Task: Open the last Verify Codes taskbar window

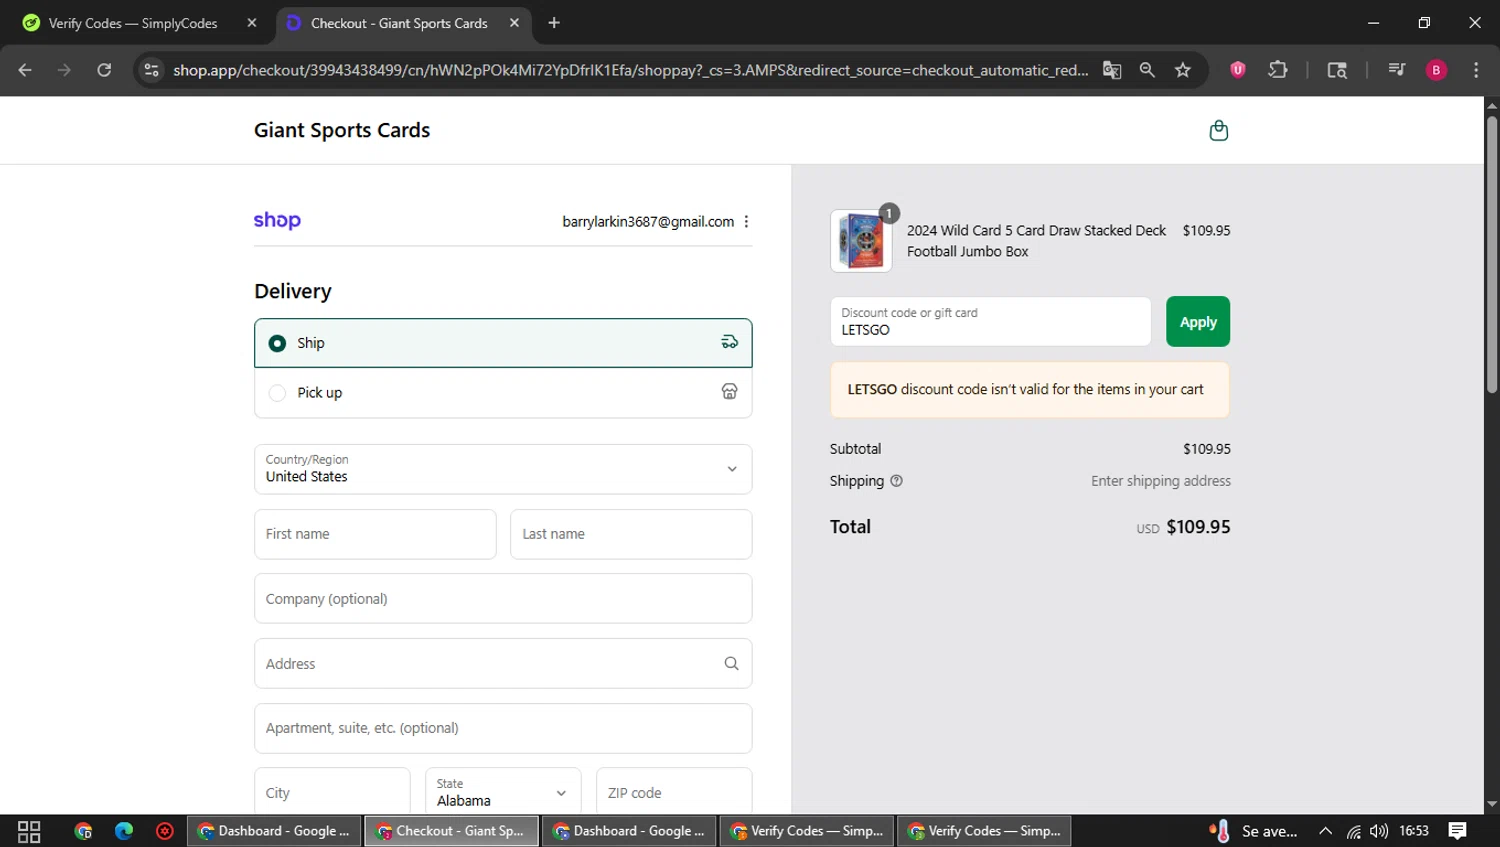Action: pos(984,831)
